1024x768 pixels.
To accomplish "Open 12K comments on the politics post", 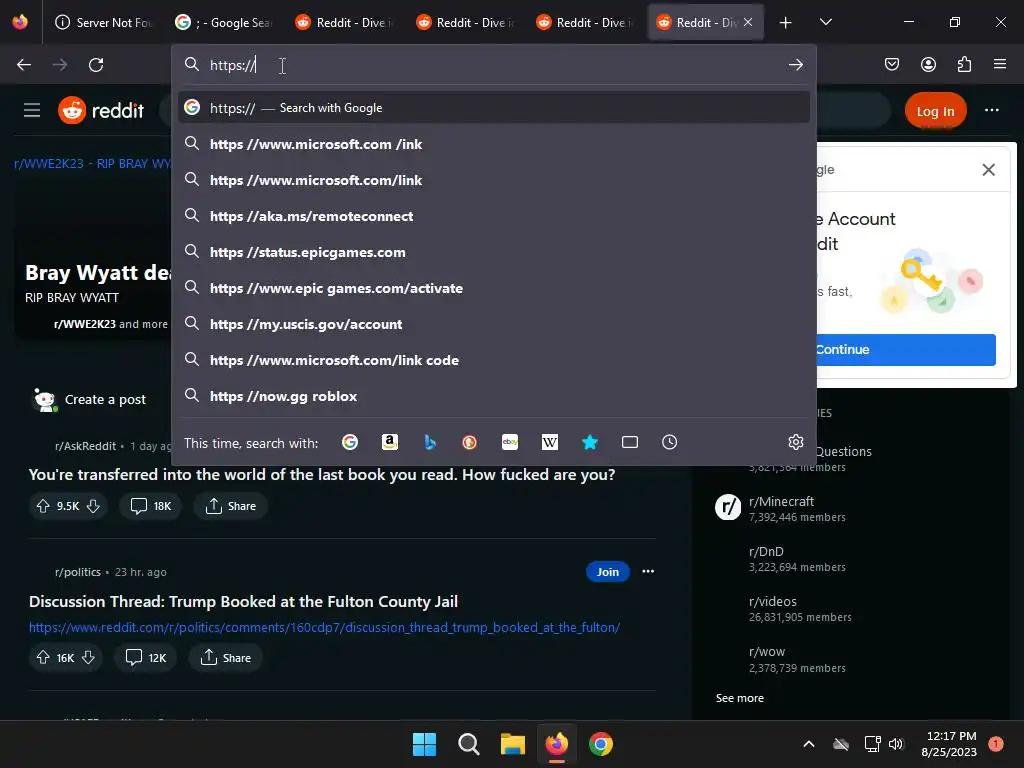I will tap(146, 658).
